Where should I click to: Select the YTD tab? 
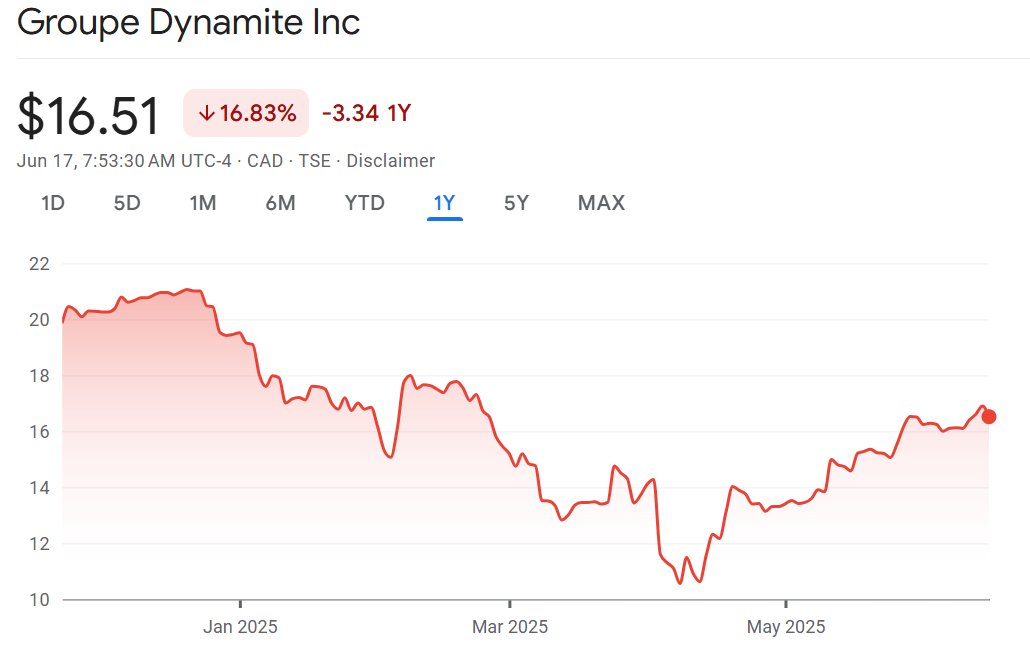364,203
